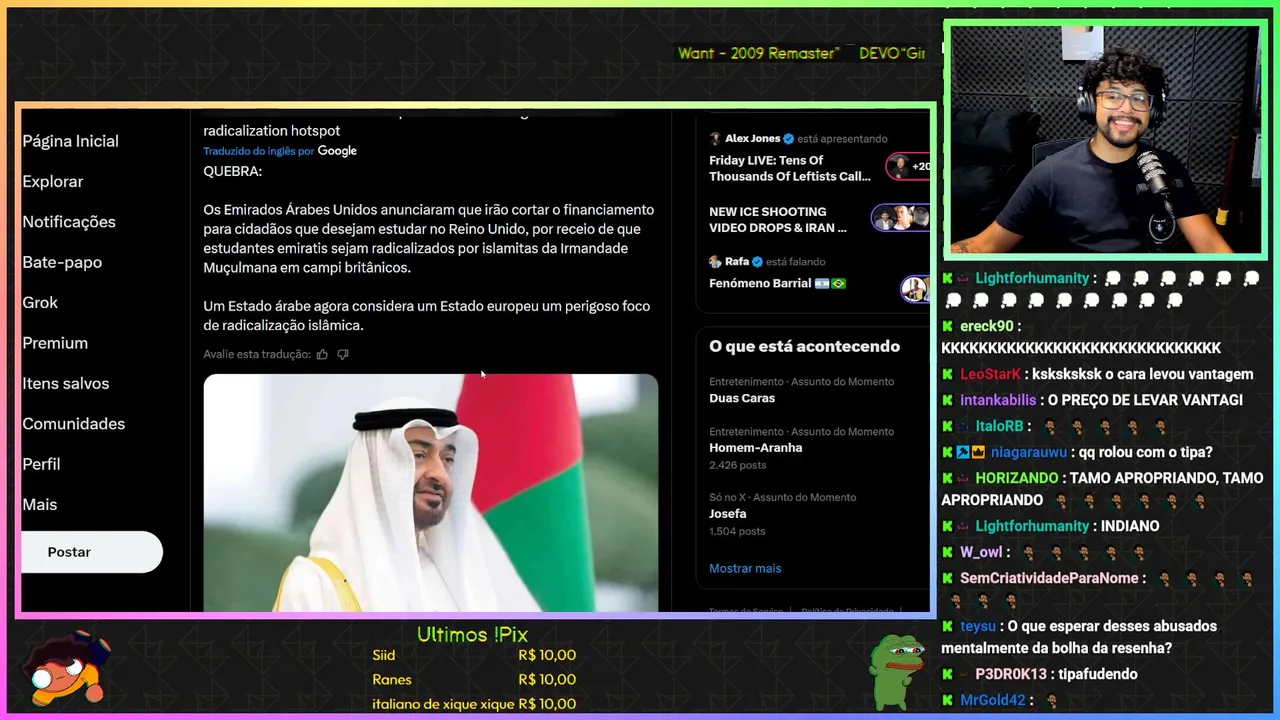Screen dimensions: 1280x720
Task: Click the 'QUEBRA:' text in post
Action: (232, 171)
